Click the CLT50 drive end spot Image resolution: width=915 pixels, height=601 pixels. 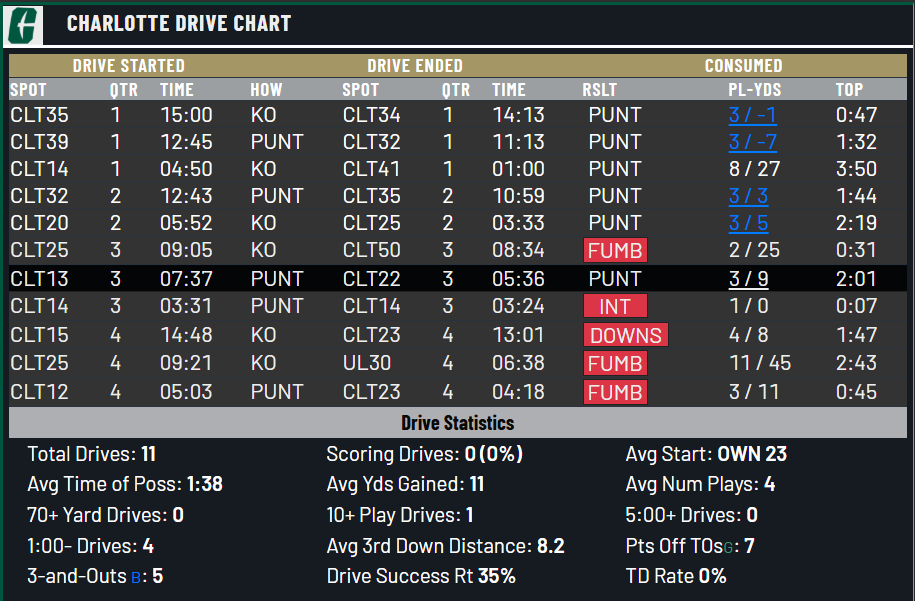pos(372,250)
